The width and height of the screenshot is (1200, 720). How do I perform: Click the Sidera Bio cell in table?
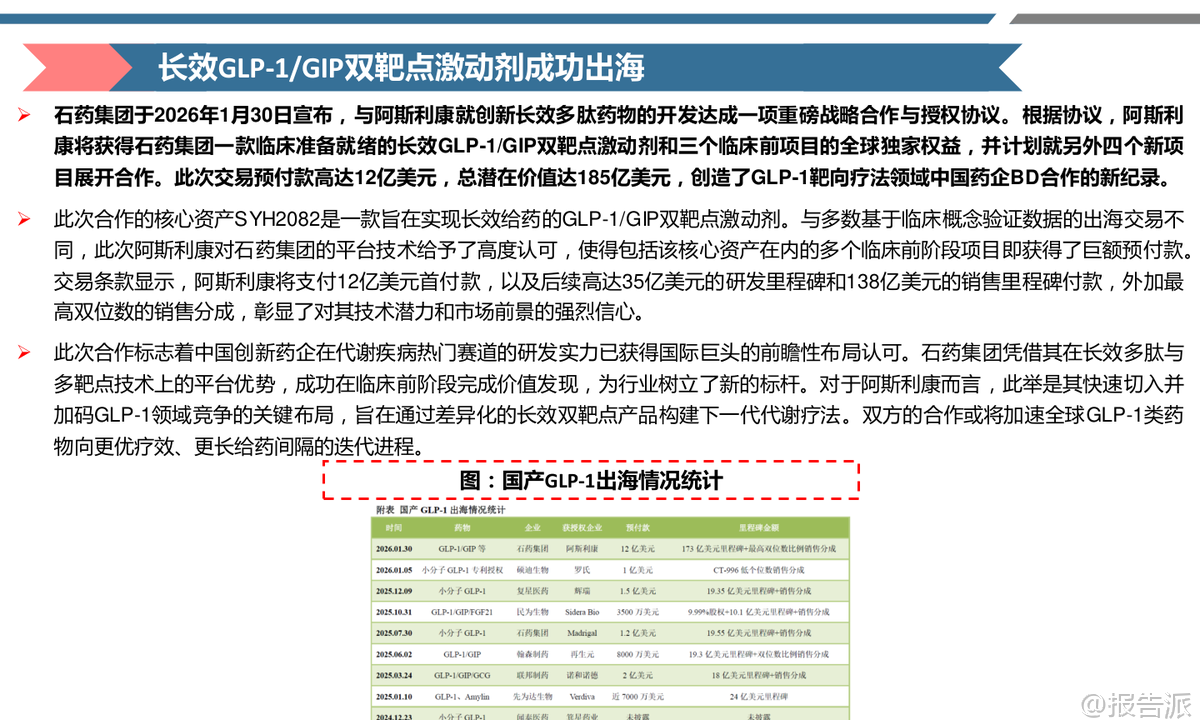point(581,612)
